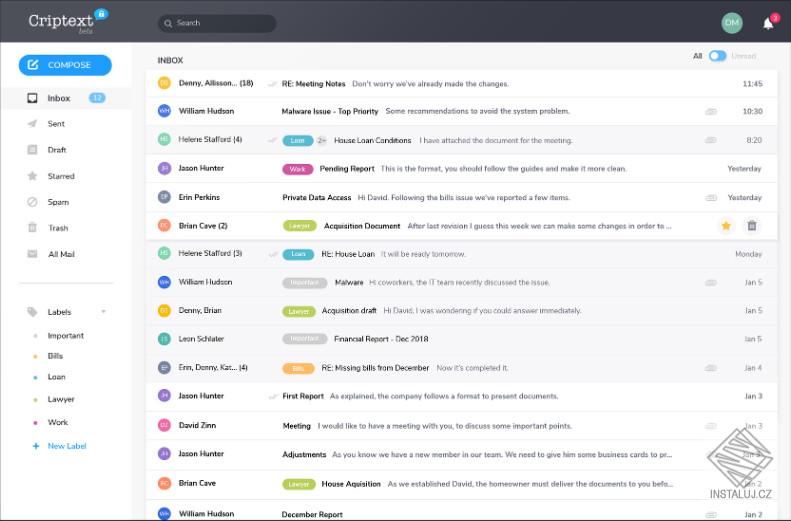
Task: Select the Bills label
Action: [x=55, y=356]
